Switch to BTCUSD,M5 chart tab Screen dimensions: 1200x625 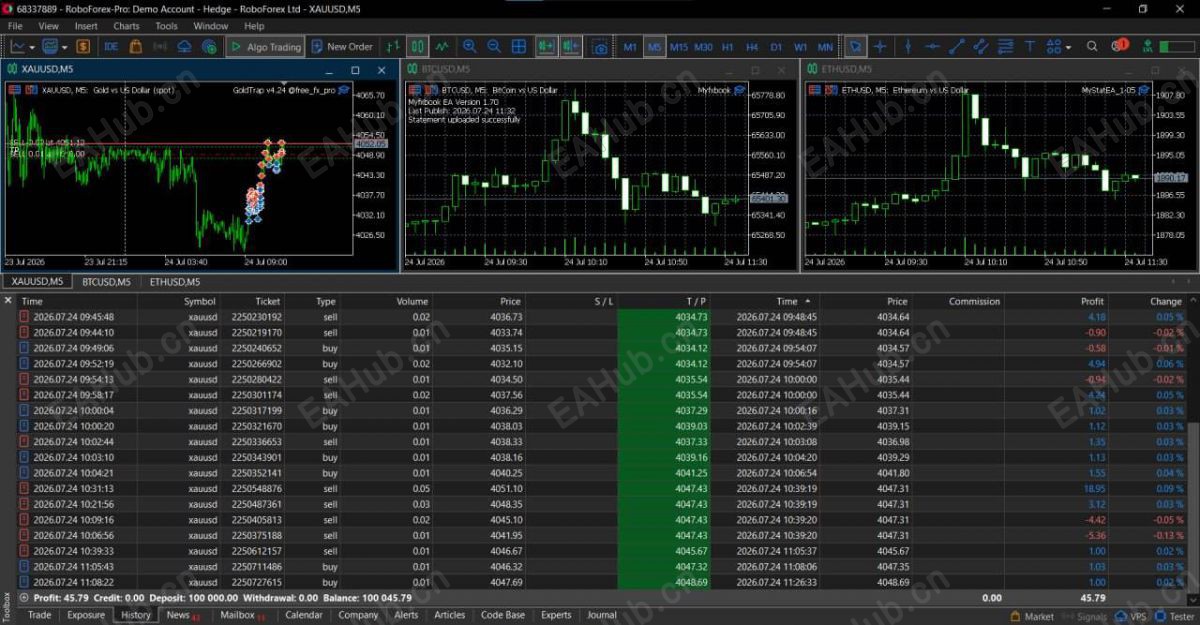tap(106, 282)
